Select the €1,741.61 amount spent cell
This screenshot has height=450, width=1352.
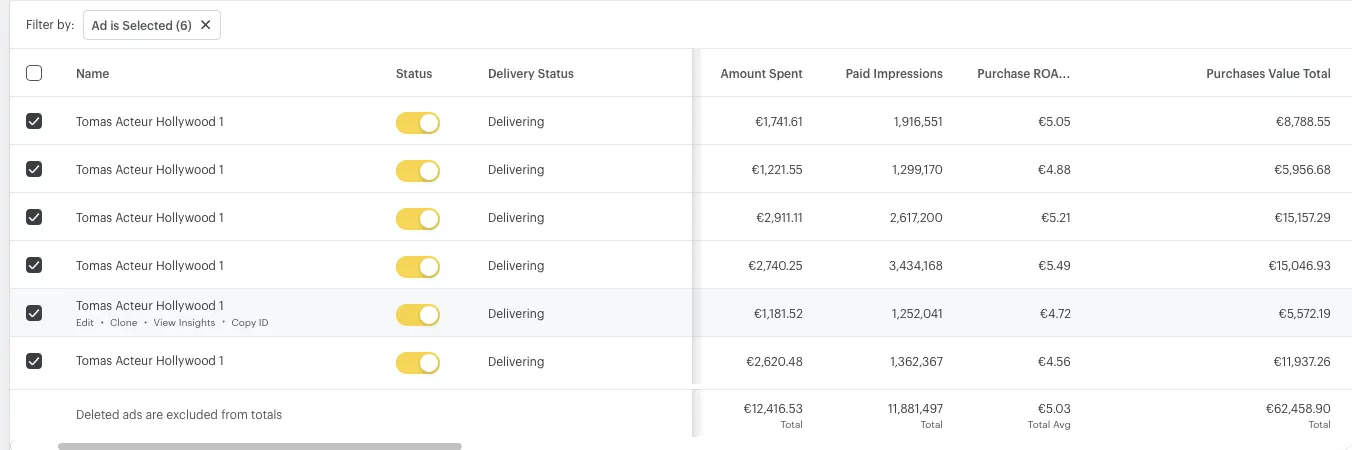777,122
